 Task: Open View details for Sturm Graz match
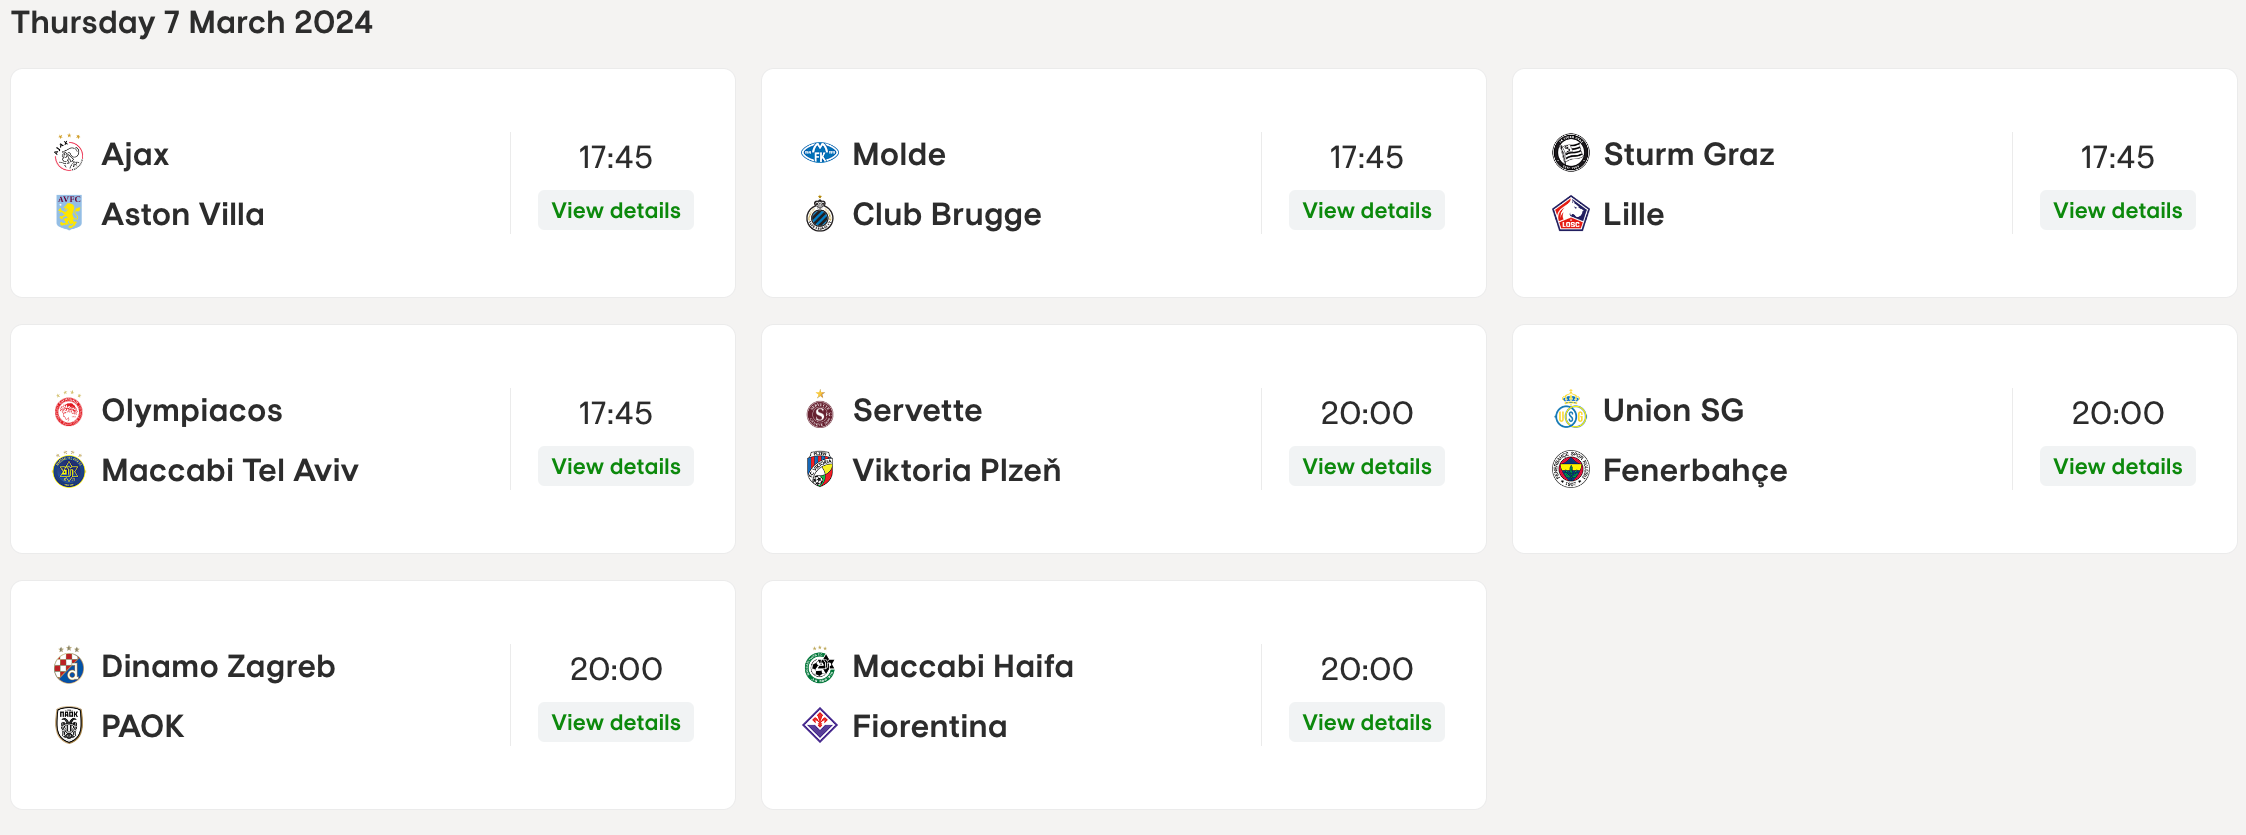pyautogui.click(x=2117, y=211)
